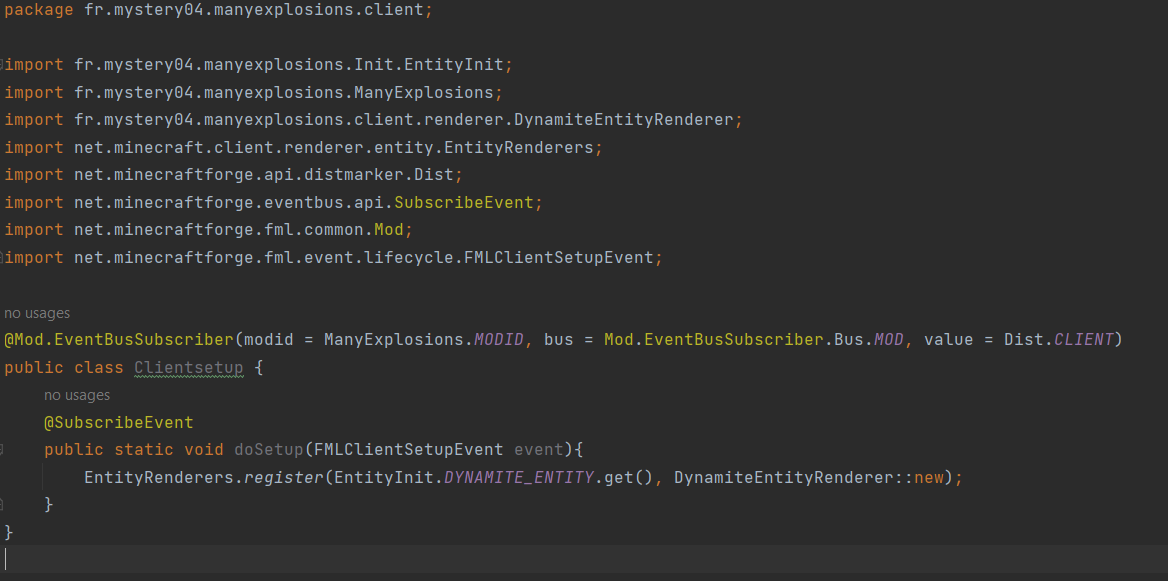The width and height of the screenshot is (1168, 581).
Task: Click the event parameter name
Action: pyautogui.click(x=539, y=450)
